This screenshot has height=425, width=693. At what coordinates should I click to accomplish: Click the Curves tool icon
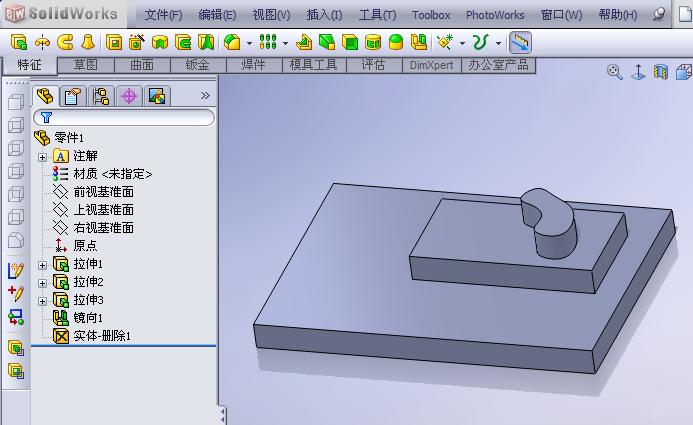click(x=481, y=42)
